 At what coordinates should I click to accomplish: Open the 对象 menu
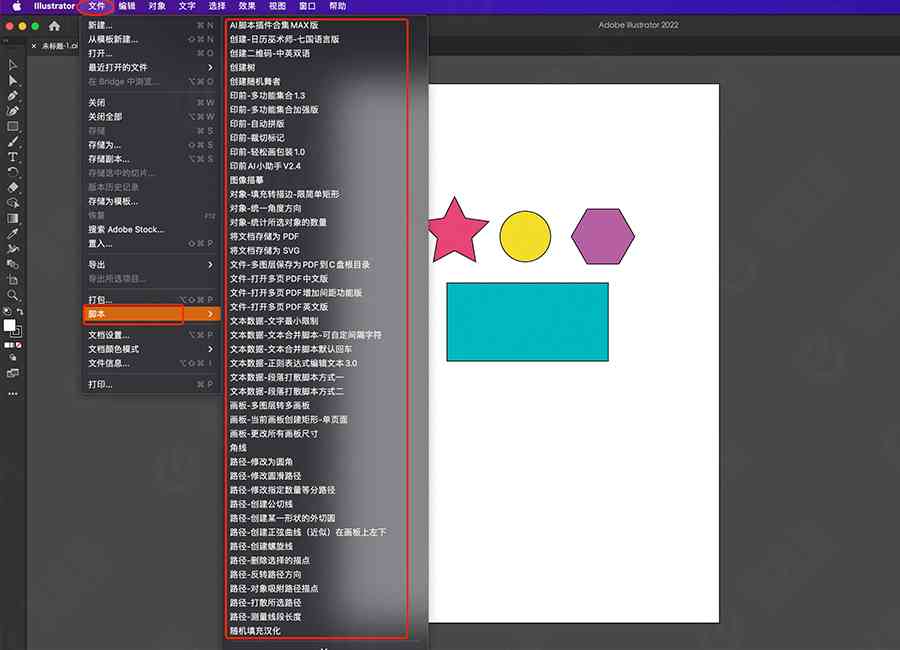tap(157, 6)
